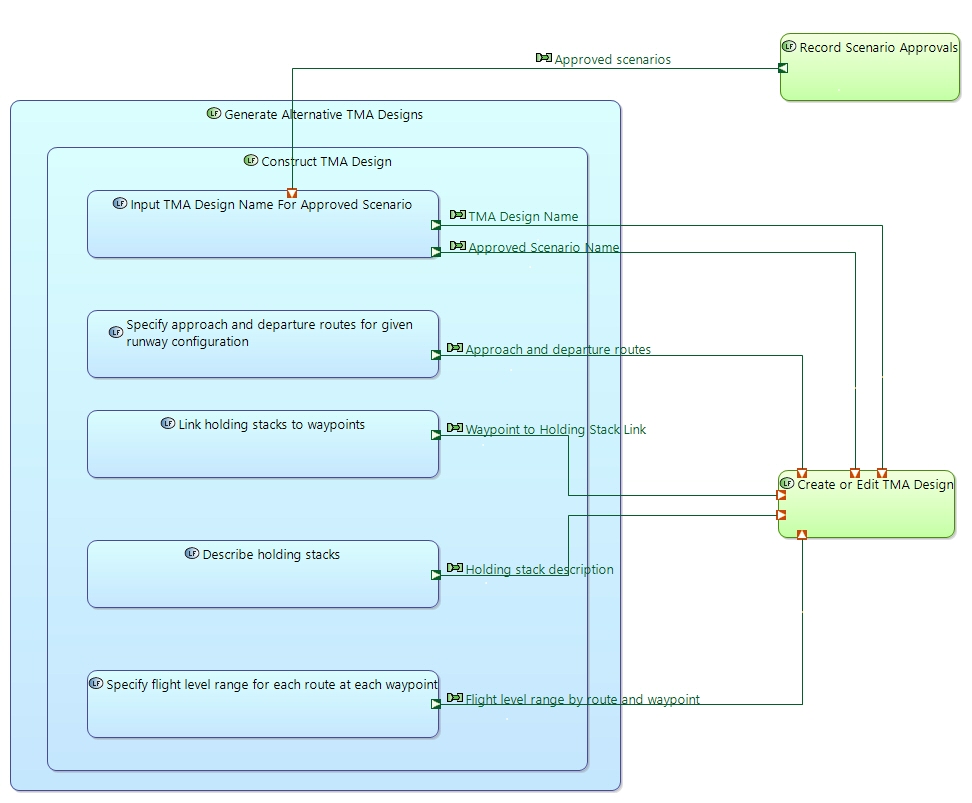The height and width of the screenshot is (803, 972).
Task: Select output port of Specify approach and departure routes
Action: pyautogui.click(x=436, y=355)
